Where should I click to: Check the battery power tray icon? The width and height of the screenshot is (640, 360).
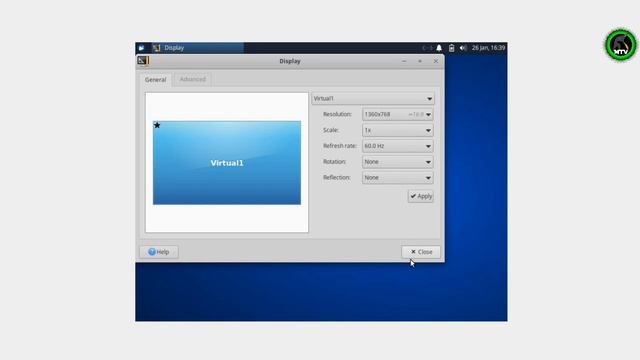pos(451,48)
